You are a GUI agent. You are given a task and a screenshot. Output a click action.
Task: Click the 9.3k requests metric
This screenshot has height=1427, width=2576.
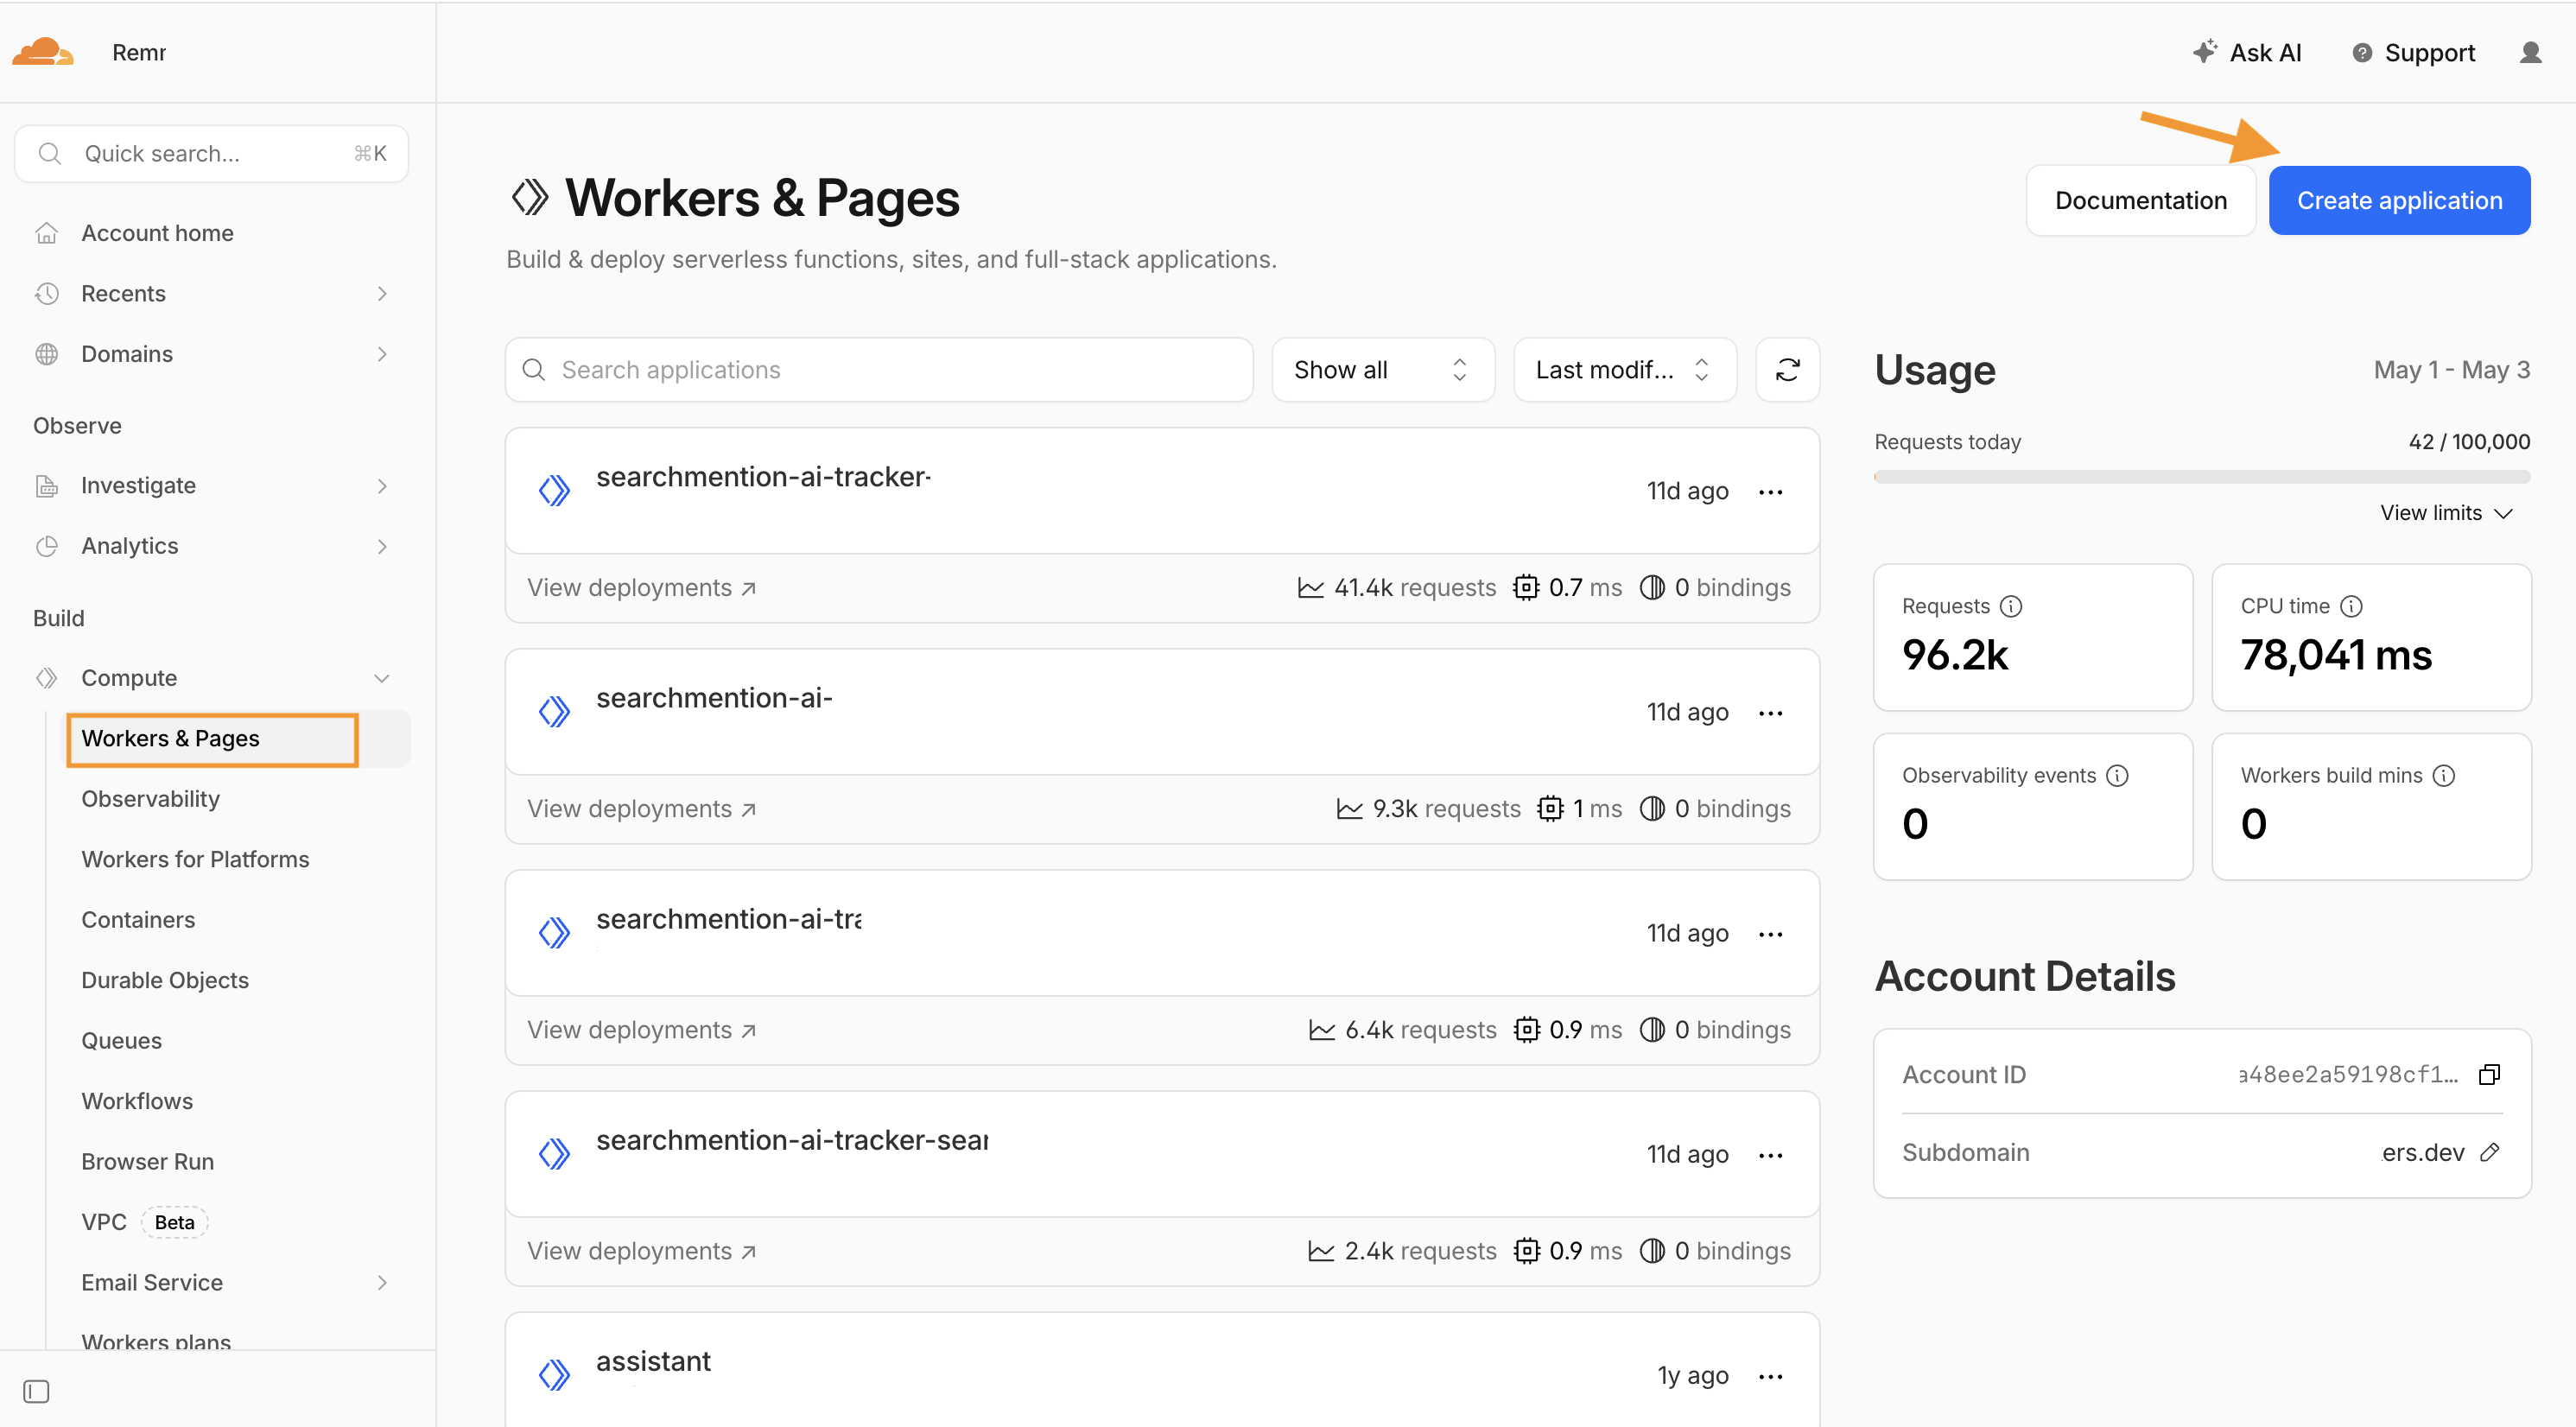[x=1428, y=809]
